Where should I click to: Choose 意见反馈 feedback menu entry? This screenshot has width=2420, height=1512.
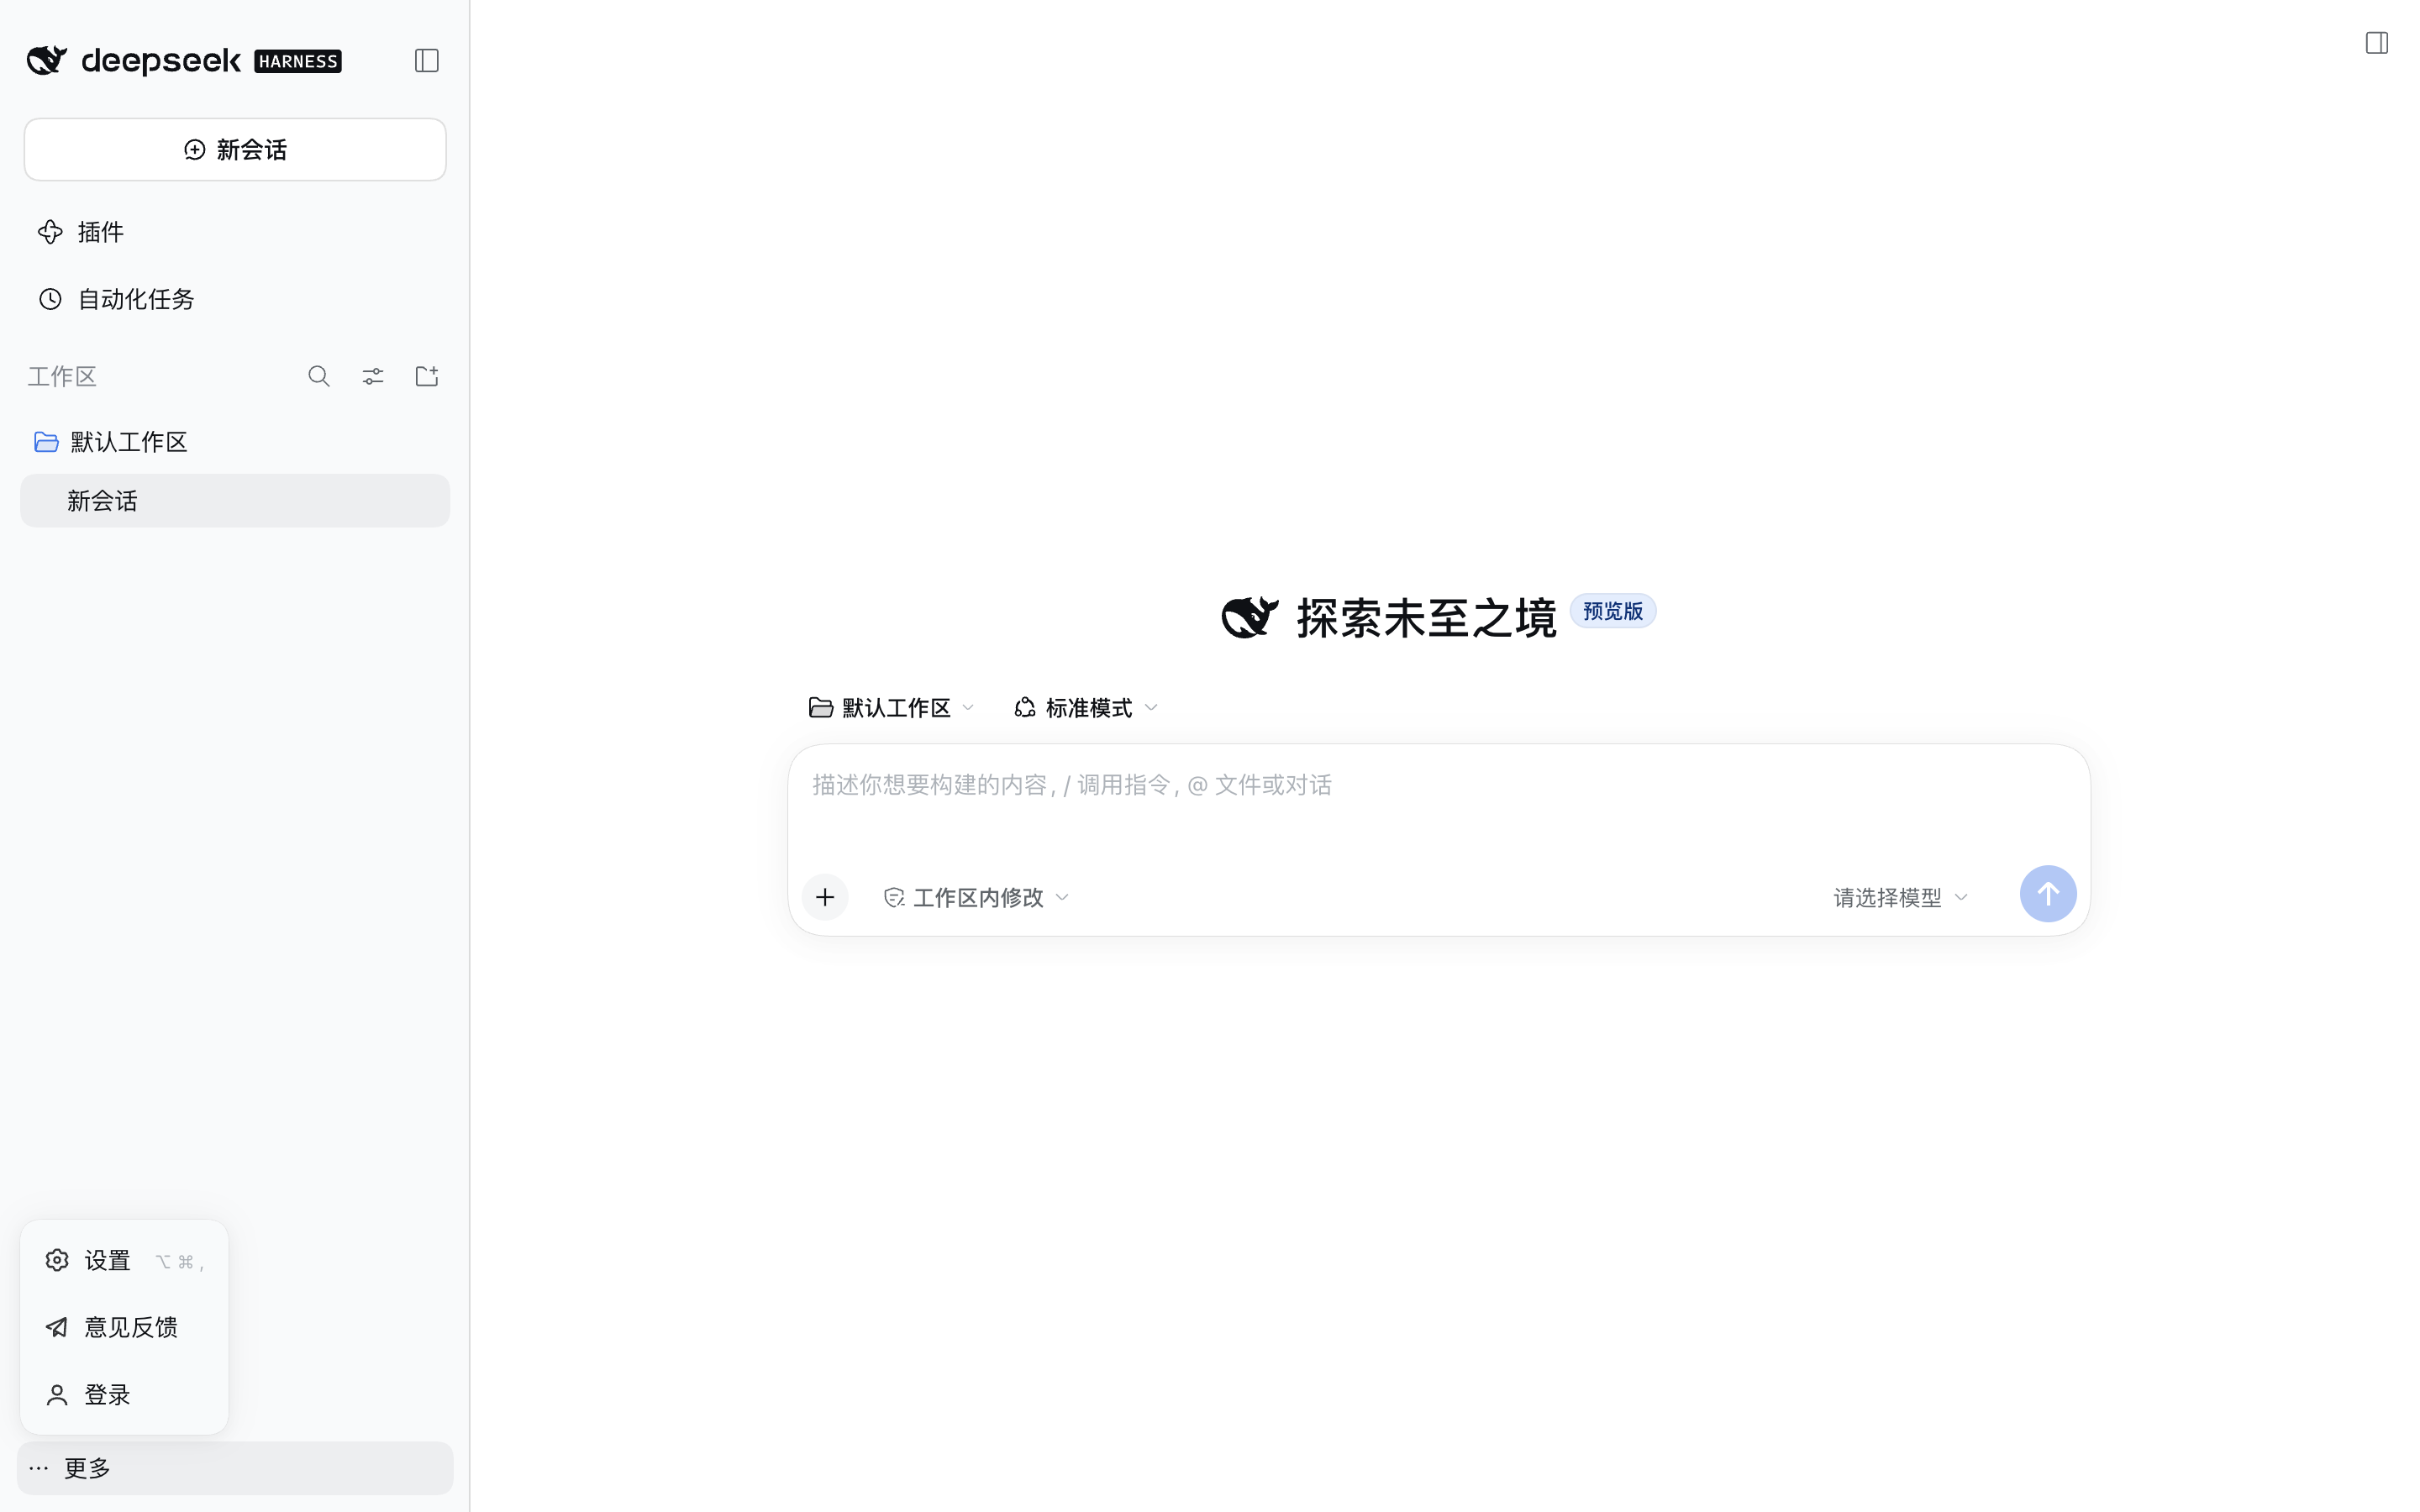pos(124,1328)
